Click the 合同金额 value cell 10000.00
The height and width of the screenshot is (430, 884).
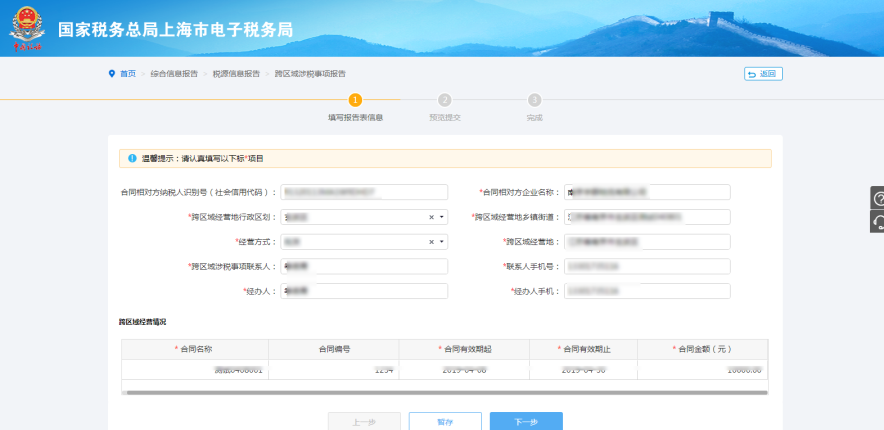tap(702, 370)
